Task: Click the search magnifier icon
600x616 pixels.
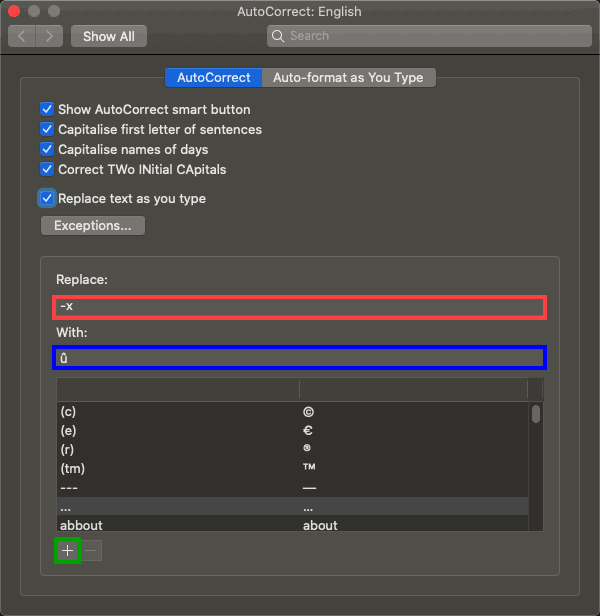Action: [278, 36]
